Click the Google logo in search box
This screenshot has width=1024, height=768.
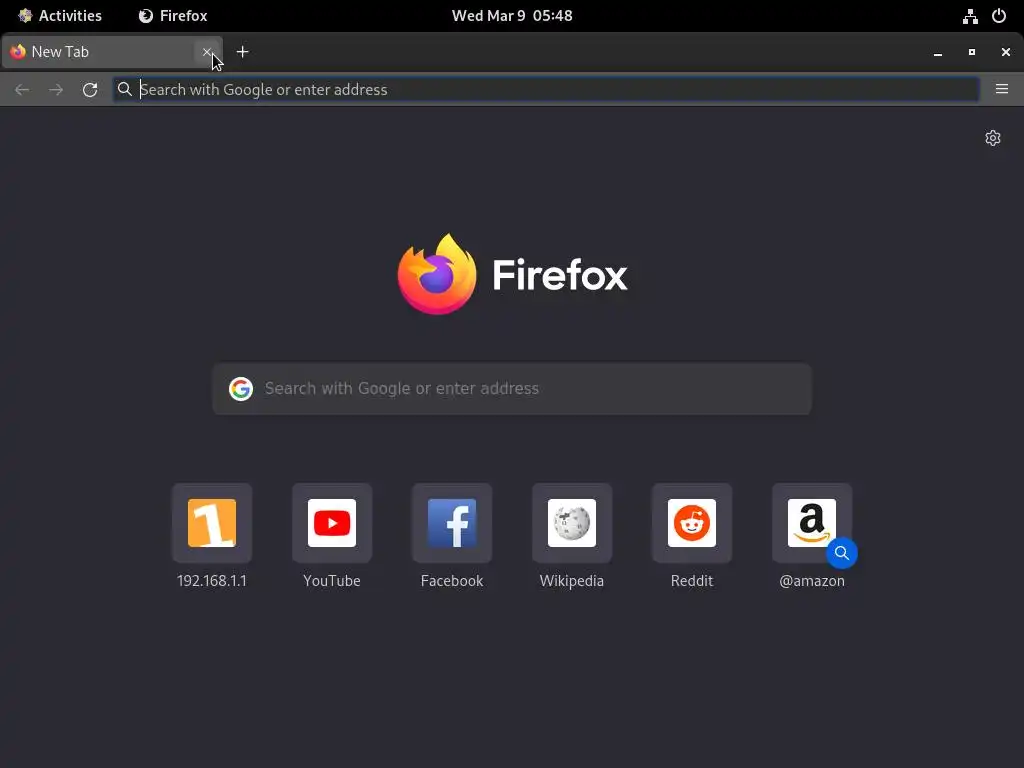click(241, 389)
